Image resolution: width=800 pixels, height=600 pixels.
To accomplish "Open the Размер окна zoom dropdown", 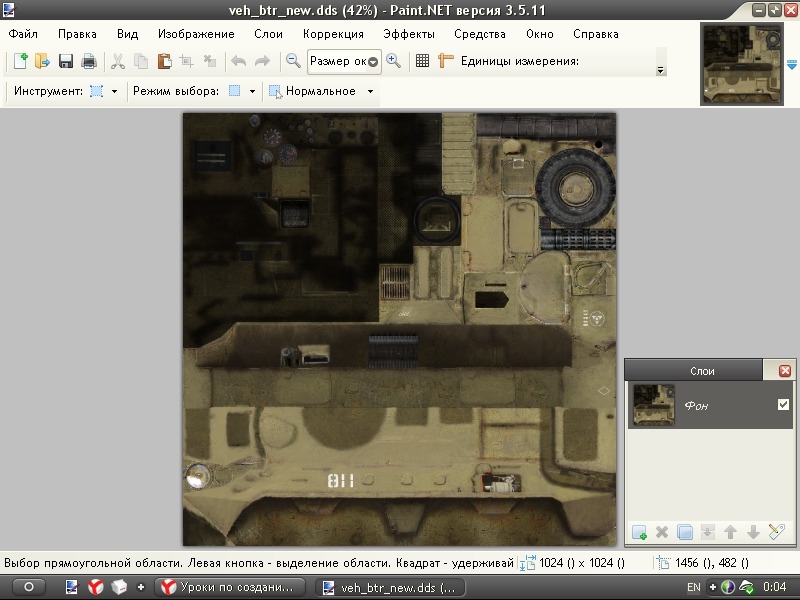I will 372,62.
